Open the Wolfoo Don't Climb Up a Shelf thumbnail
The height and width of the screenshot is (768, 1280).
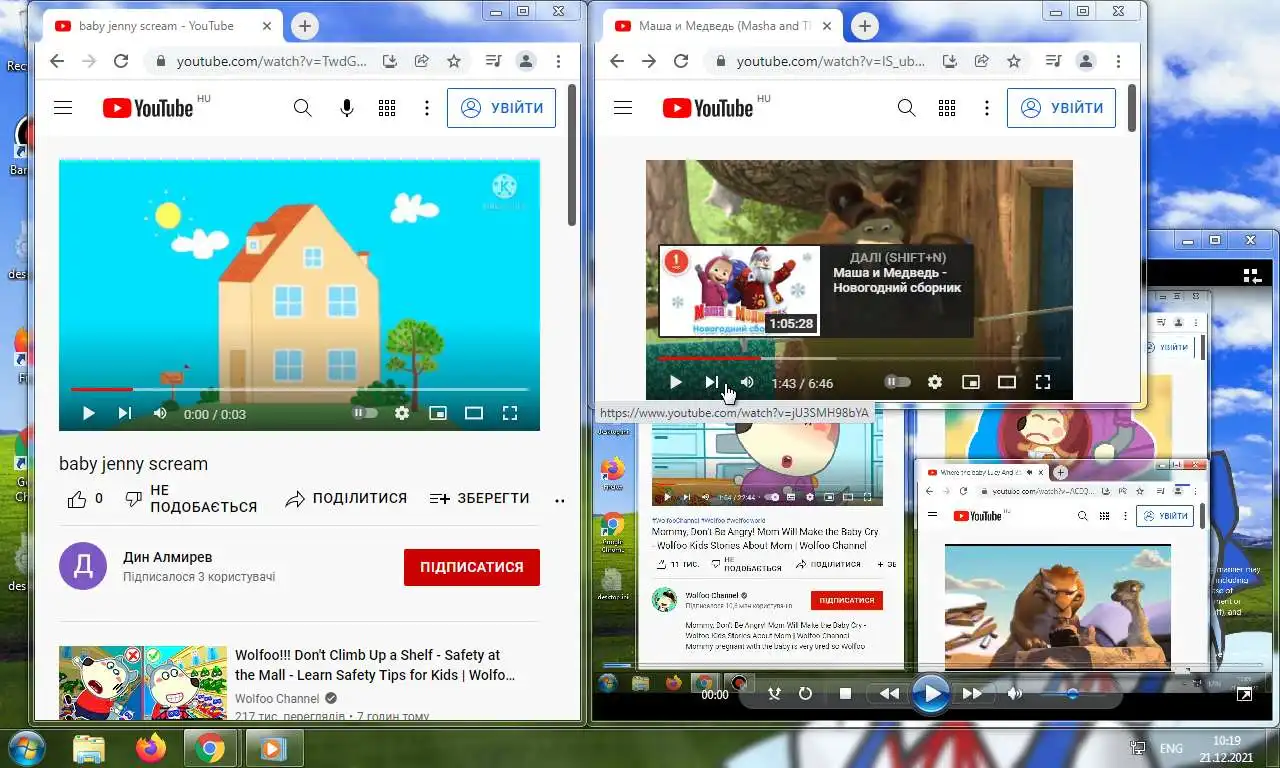click(143, 683)
